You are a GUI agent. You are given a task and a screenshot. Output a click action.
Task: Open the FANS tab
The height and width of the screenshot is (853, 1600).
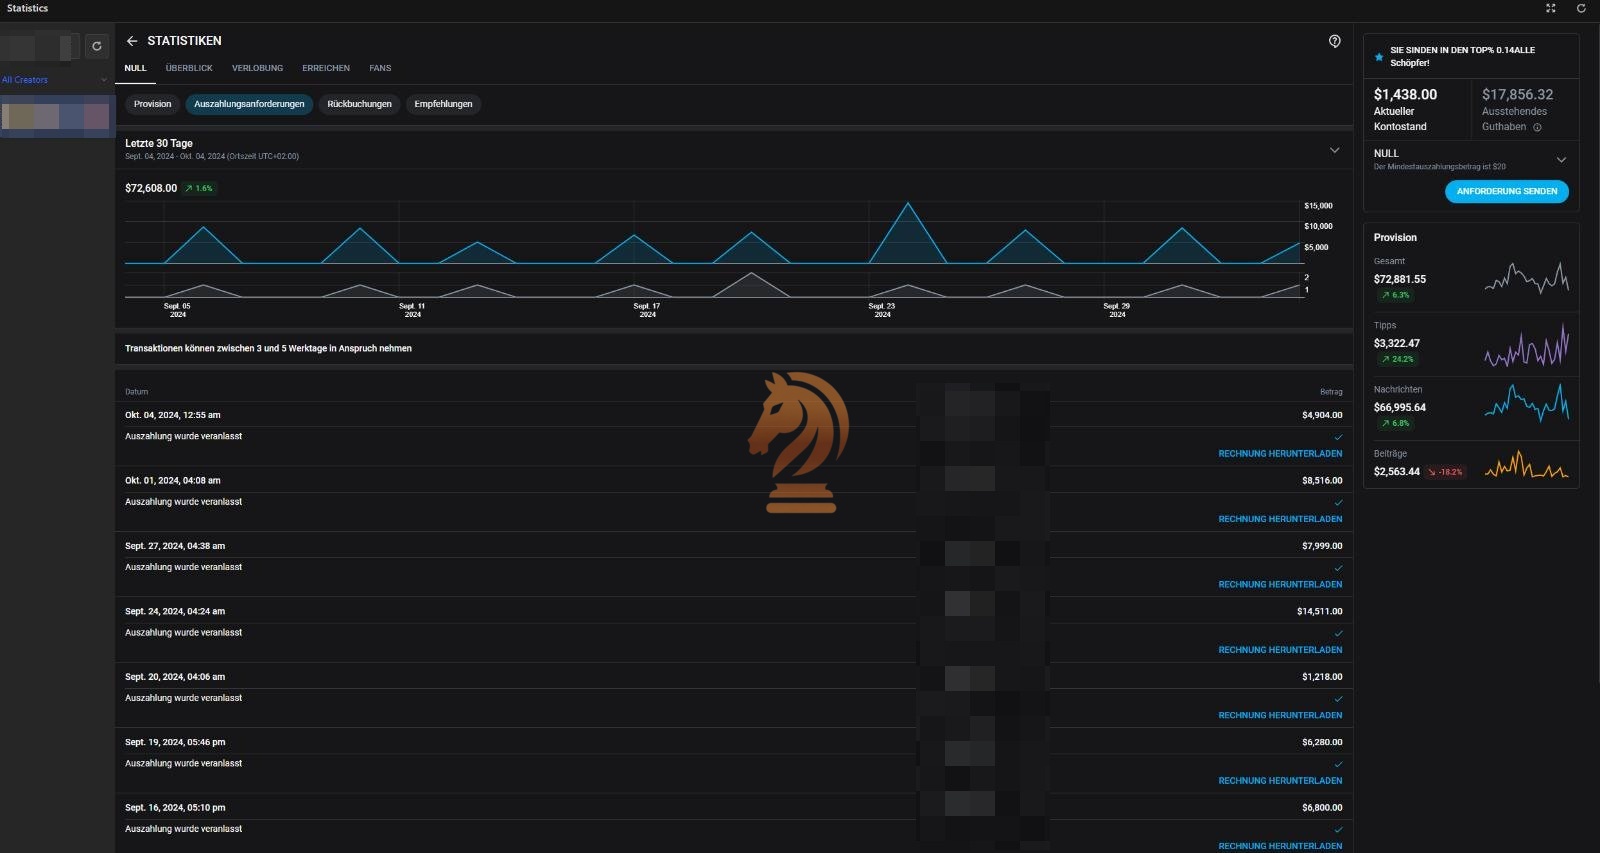point(380,68)
